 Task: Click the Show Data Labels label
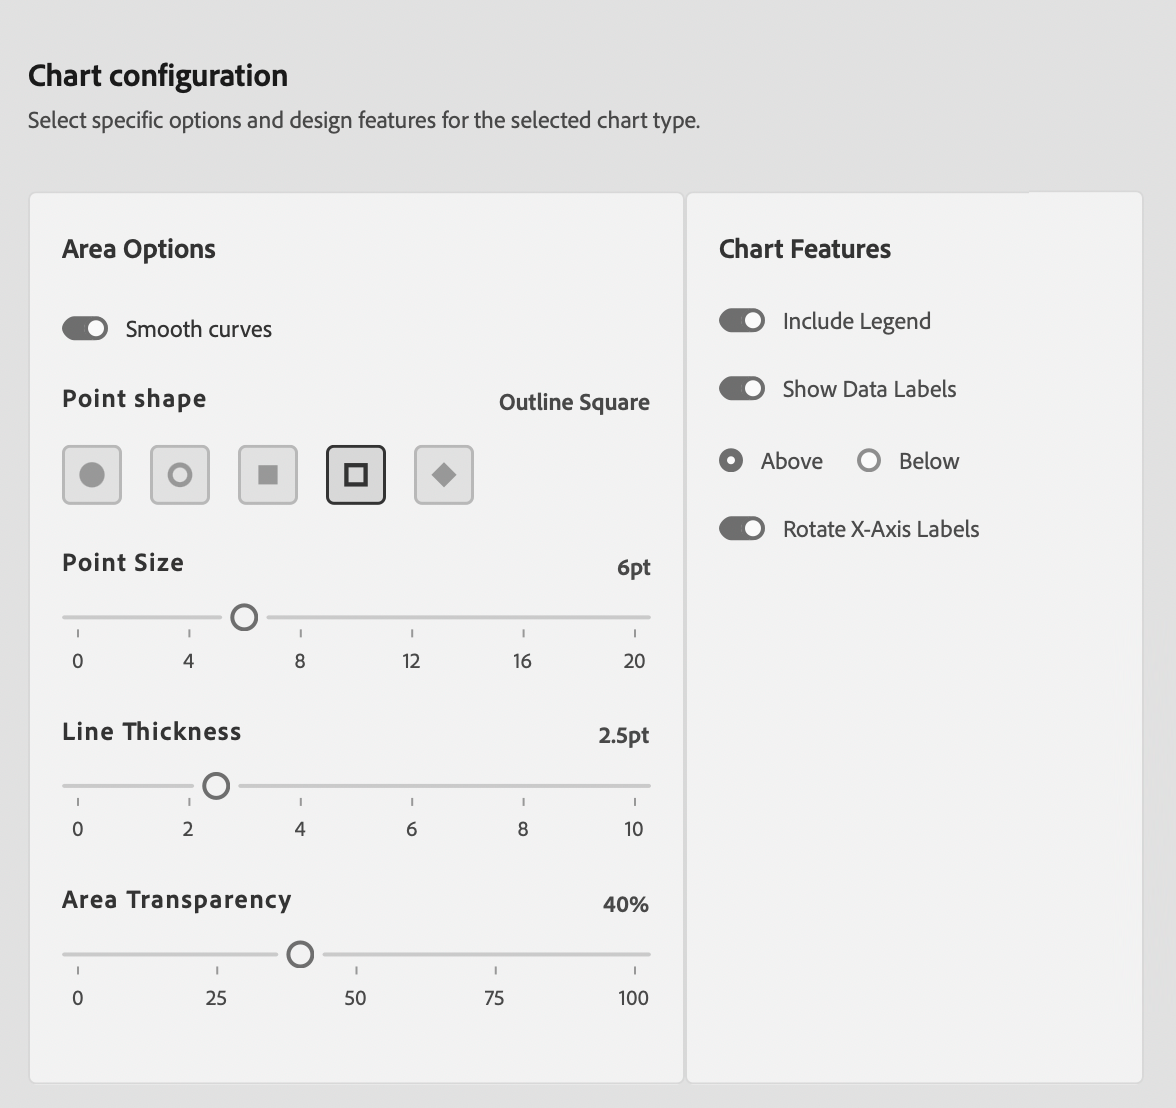(x=869, y=389)
